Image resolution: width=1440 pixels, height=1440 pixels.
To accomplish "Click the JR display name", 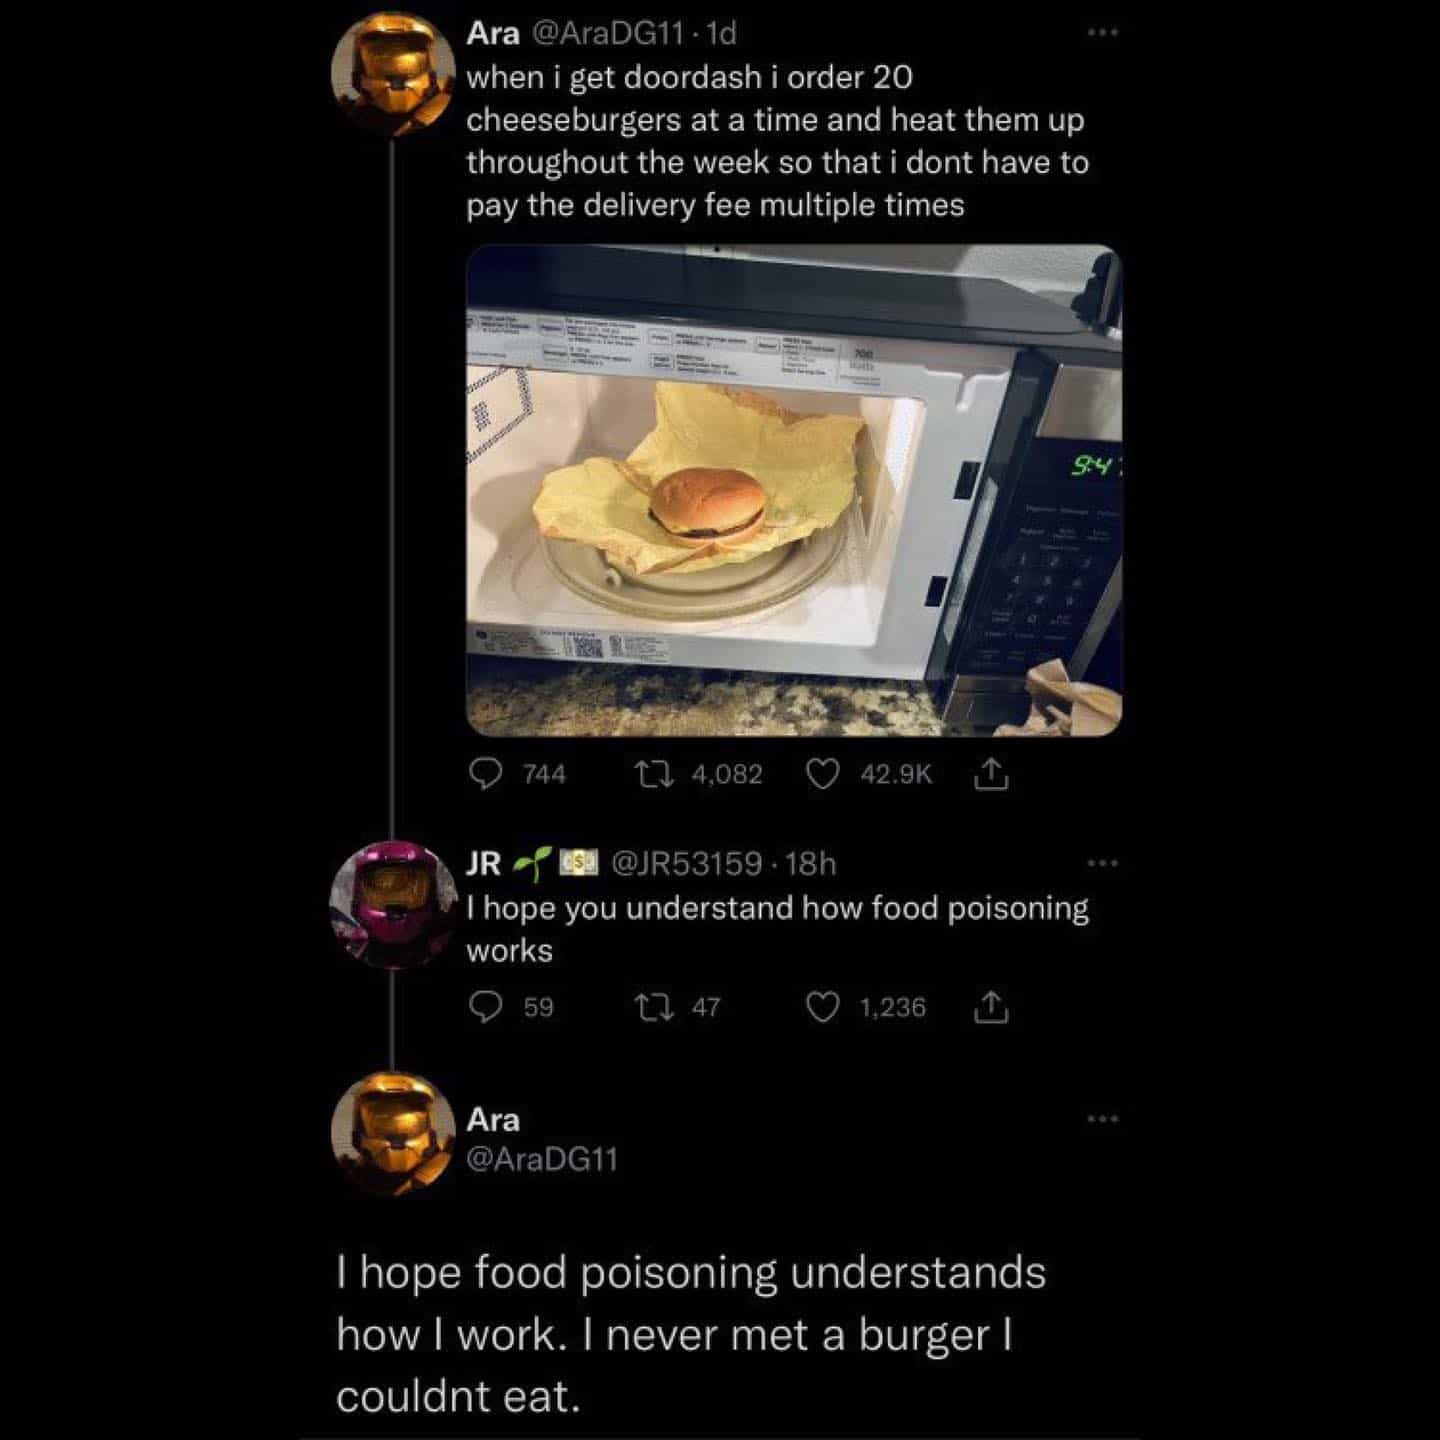I will point(484,863).
